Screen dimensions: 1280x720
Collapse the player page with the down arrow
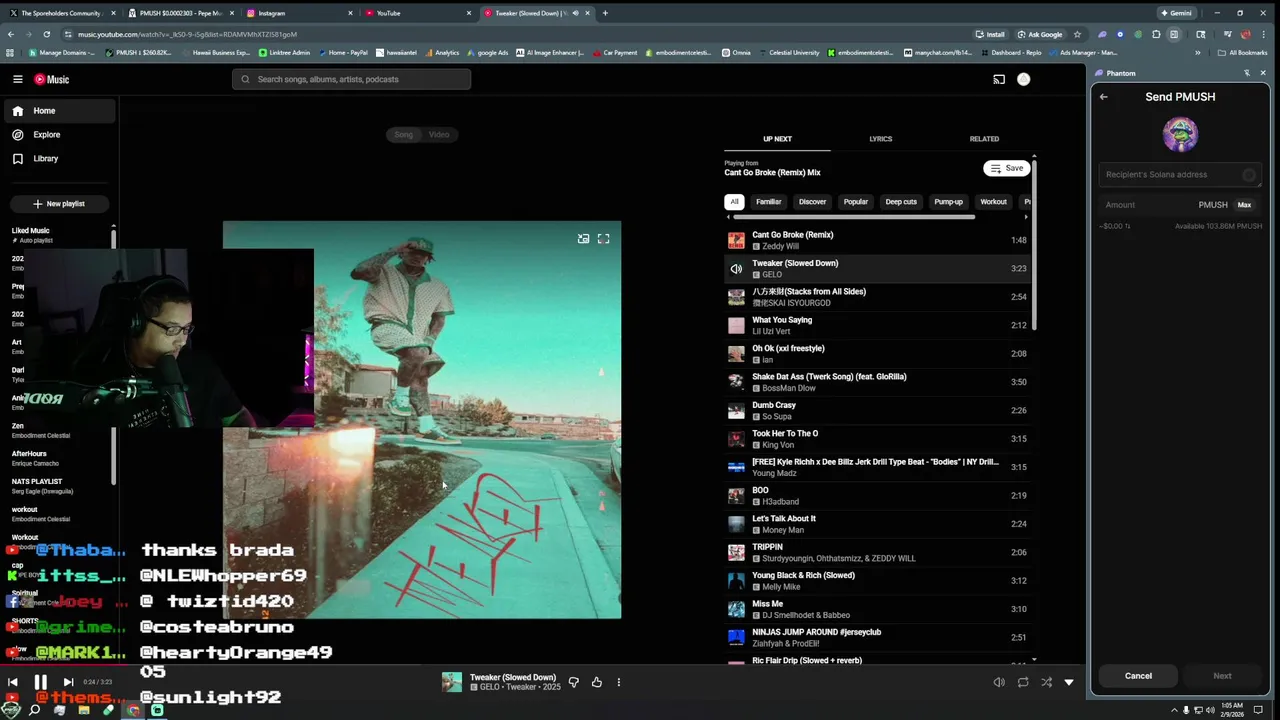[x=1069, y=682]
